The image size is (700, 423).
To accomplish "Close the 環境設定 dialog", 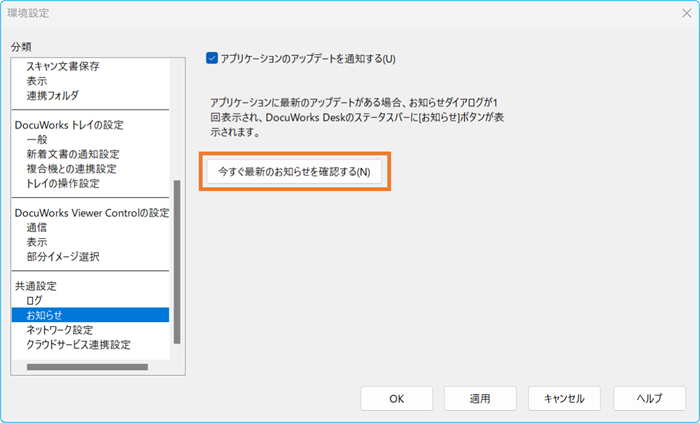I will pyautogui.click(x=675, y=14).
